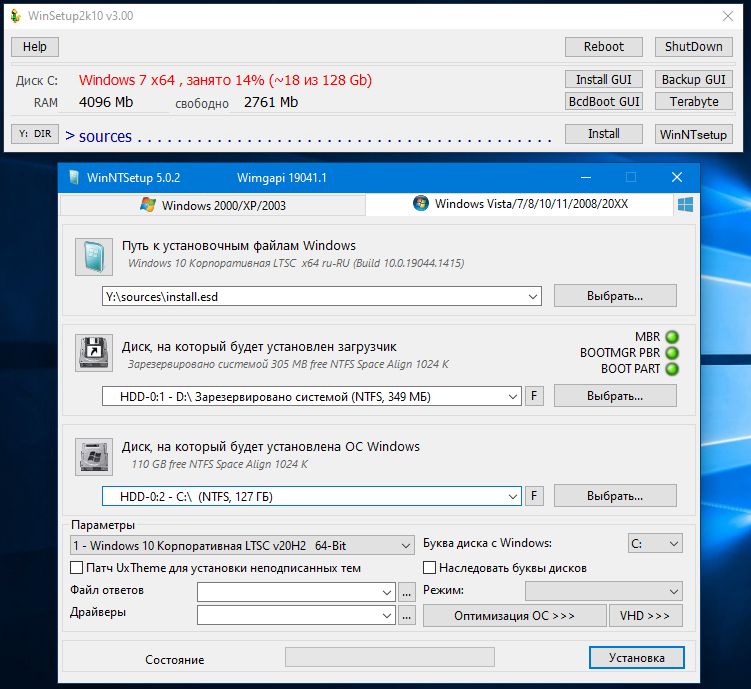Open Backup GUI in WinSetup2k10

694,79
